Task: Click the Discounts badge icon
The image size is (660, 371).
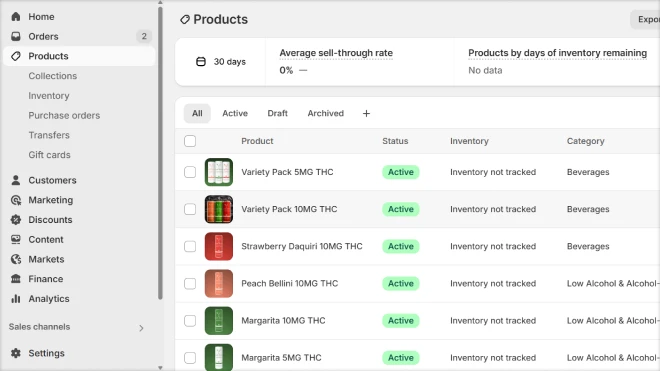Action: click(x=16, y=220)
